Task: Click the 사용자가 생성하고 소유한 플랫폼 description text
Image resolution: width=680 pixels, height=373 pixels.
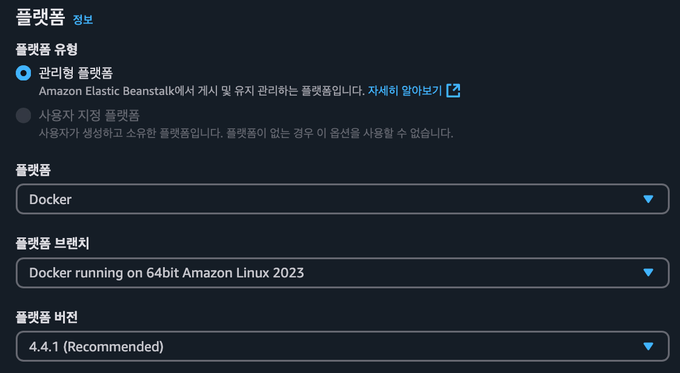Action: point(246,133)
